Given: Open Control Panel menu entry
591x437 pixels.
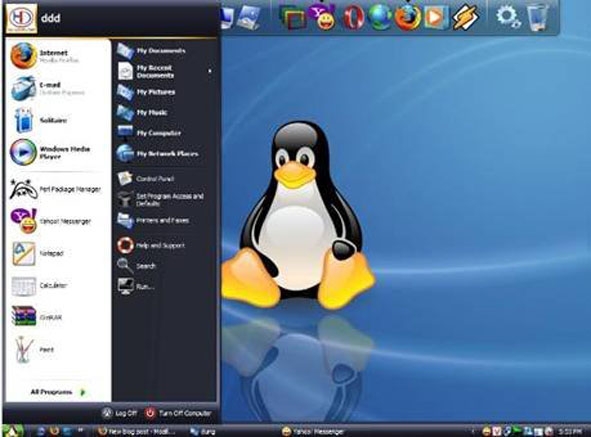Looking at the screenshot, I should click(x=155, y=178).
